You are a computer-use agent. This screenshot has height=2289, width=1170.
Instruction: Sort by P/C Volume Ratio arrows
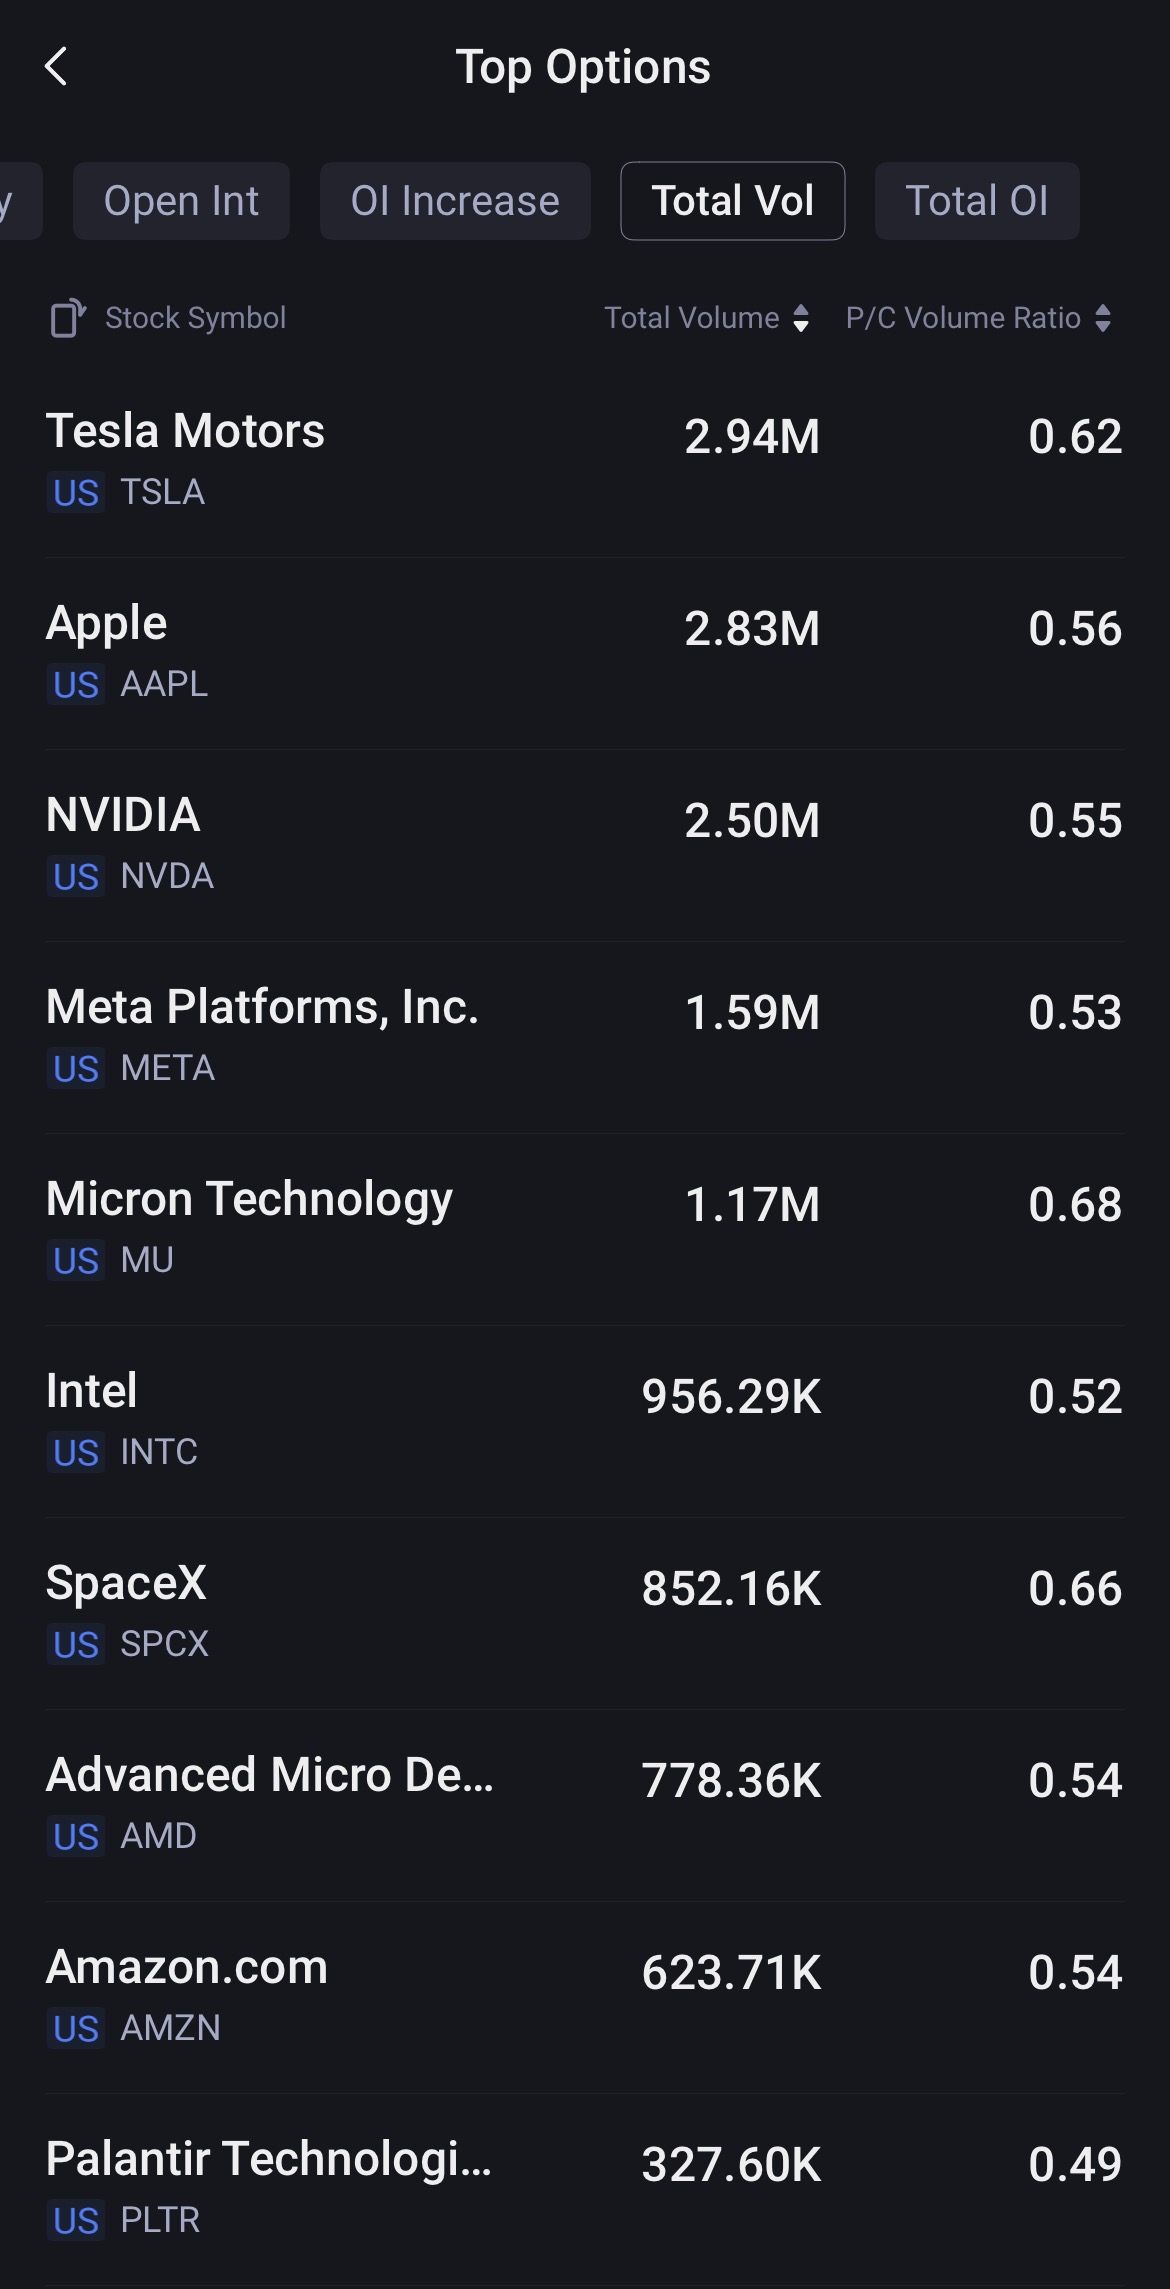(1103, 318)
